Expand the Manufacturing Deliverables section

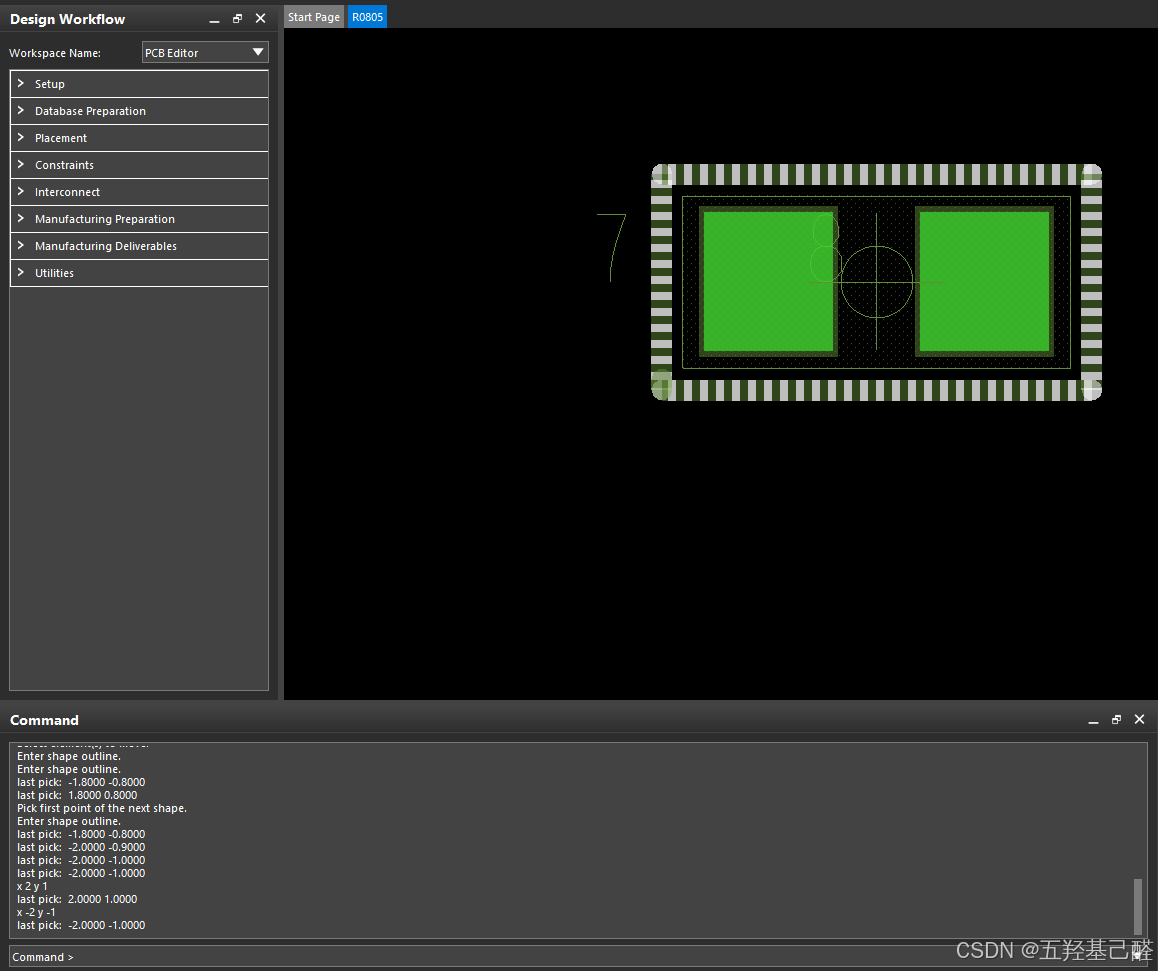point(139,246)
